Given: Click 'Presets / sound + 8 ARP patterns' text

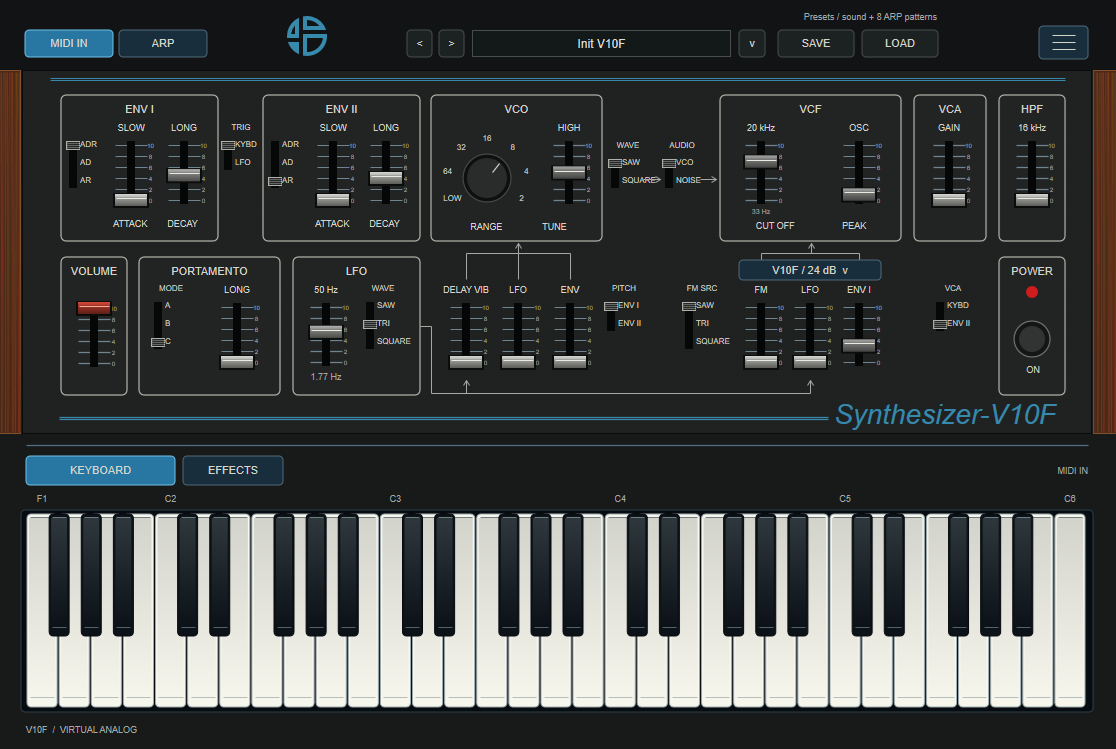Looking at the screenshot, I should [x=870, y=16].
